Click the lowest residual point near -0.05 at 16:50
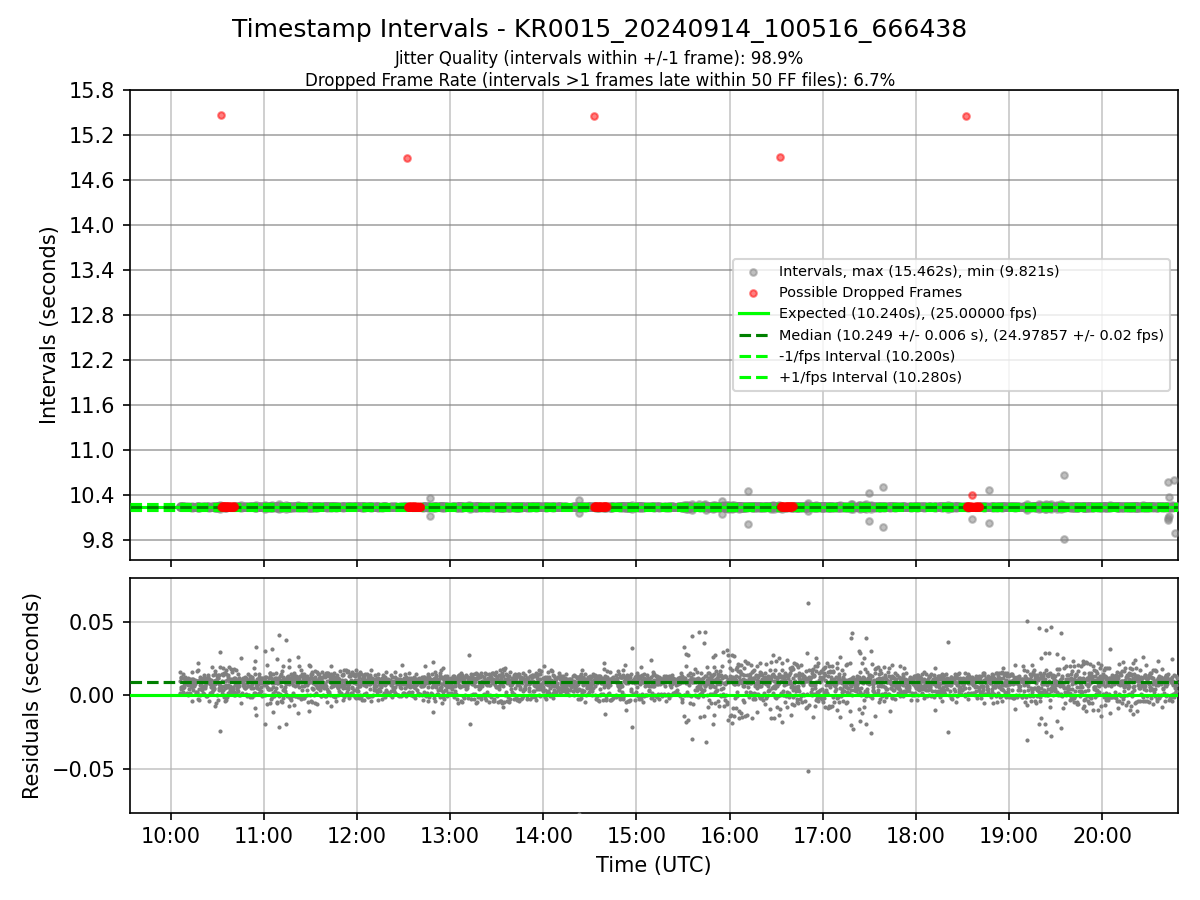The image size is (1200, 900). click(808, 771)
